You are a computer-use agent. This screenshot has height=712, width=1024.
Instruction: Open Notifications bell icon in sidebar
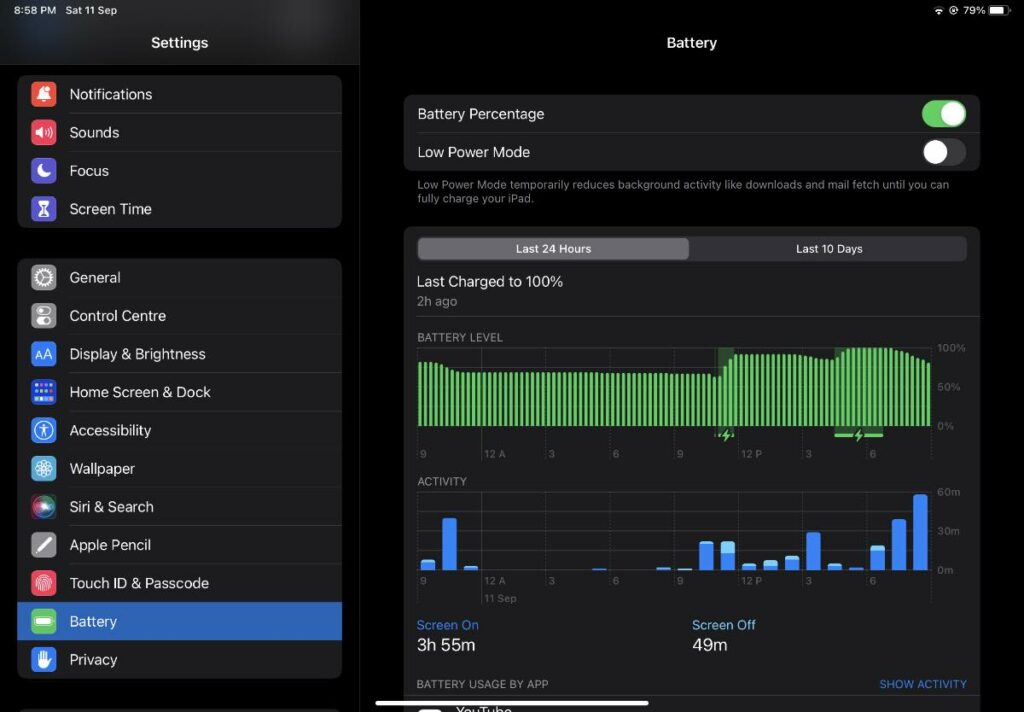pyautogui.click(x=43, y=94)
